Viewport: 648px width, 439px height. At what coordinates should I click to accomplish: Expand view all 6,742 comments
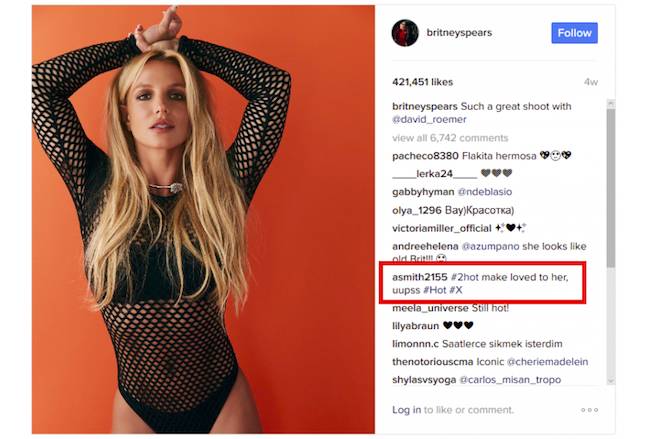(x=450, y=138)
